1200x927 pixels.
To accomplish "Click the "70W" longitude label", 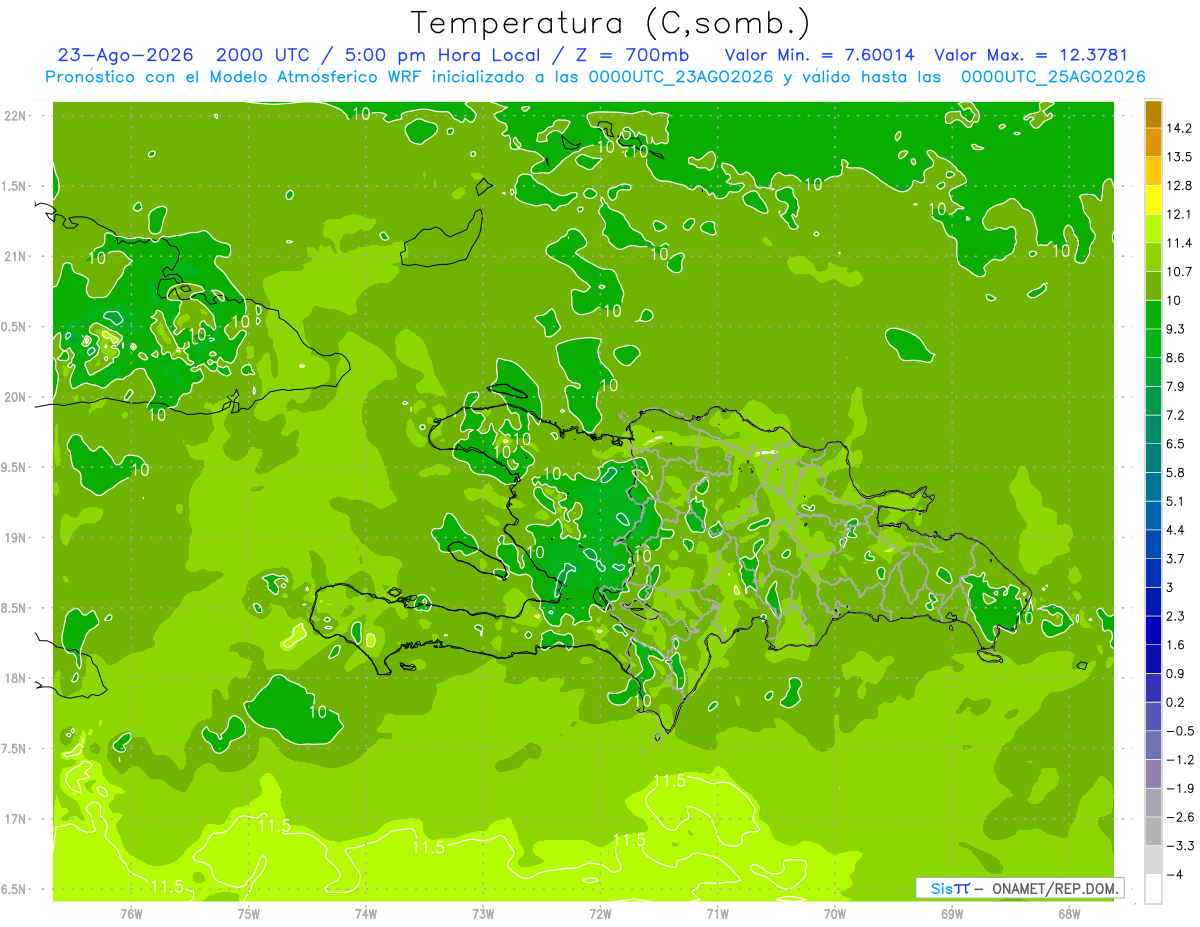I will click(835, 914).
